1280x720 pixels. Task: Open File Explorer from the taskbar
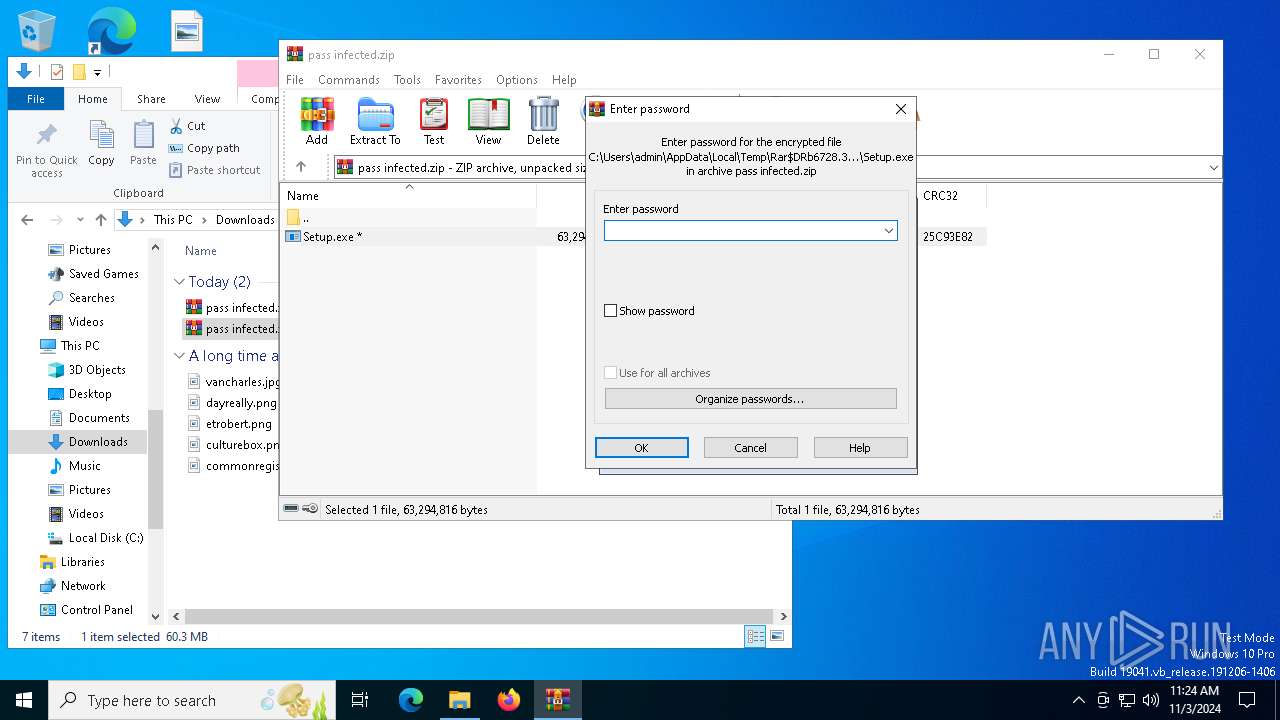[459, 700]
